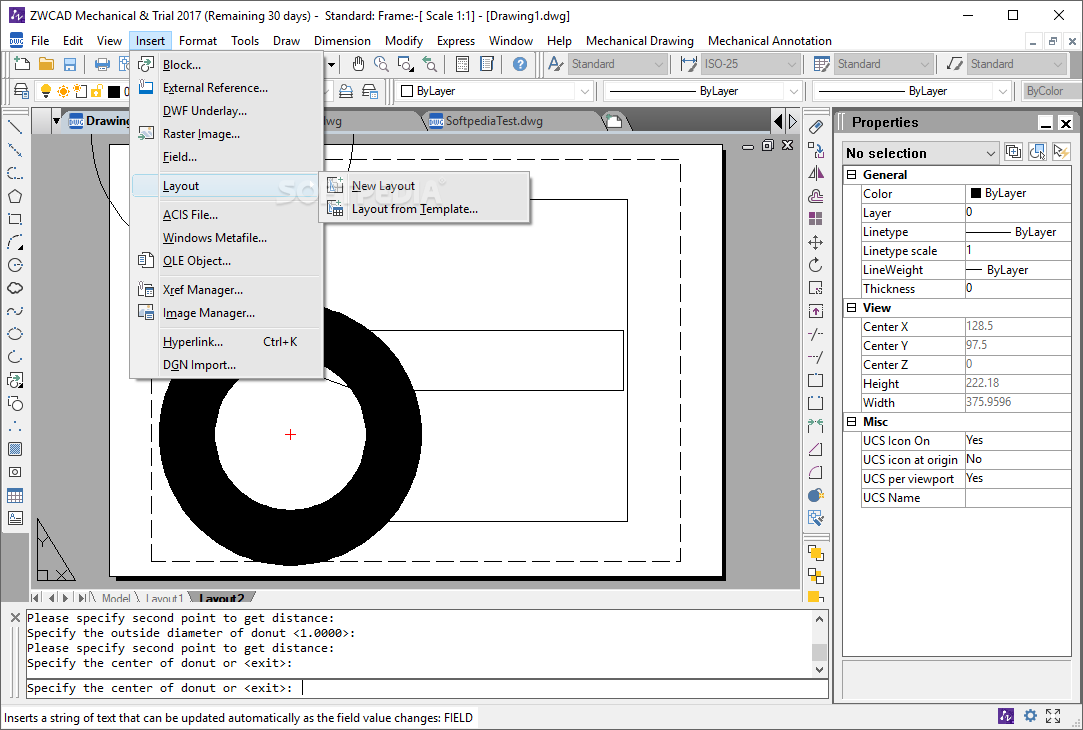Select the Arc draw tool
Image resolution: width=1083 pixels, height=730 pixels.
pos(15,242)
